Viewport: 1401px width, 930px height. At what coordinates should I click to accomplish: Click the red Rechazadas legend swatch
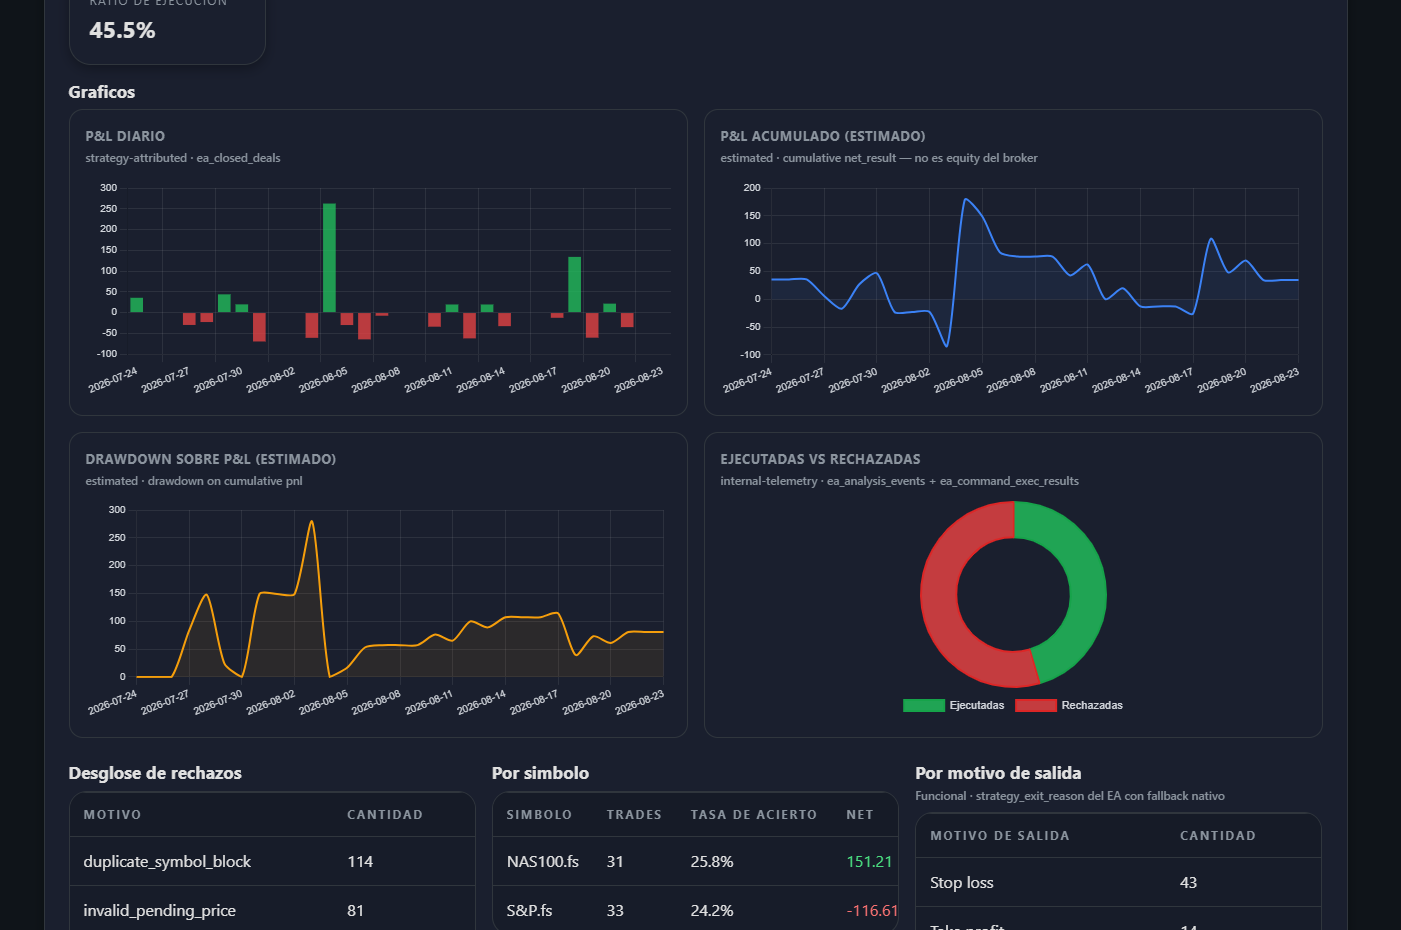pos(1036,705)
